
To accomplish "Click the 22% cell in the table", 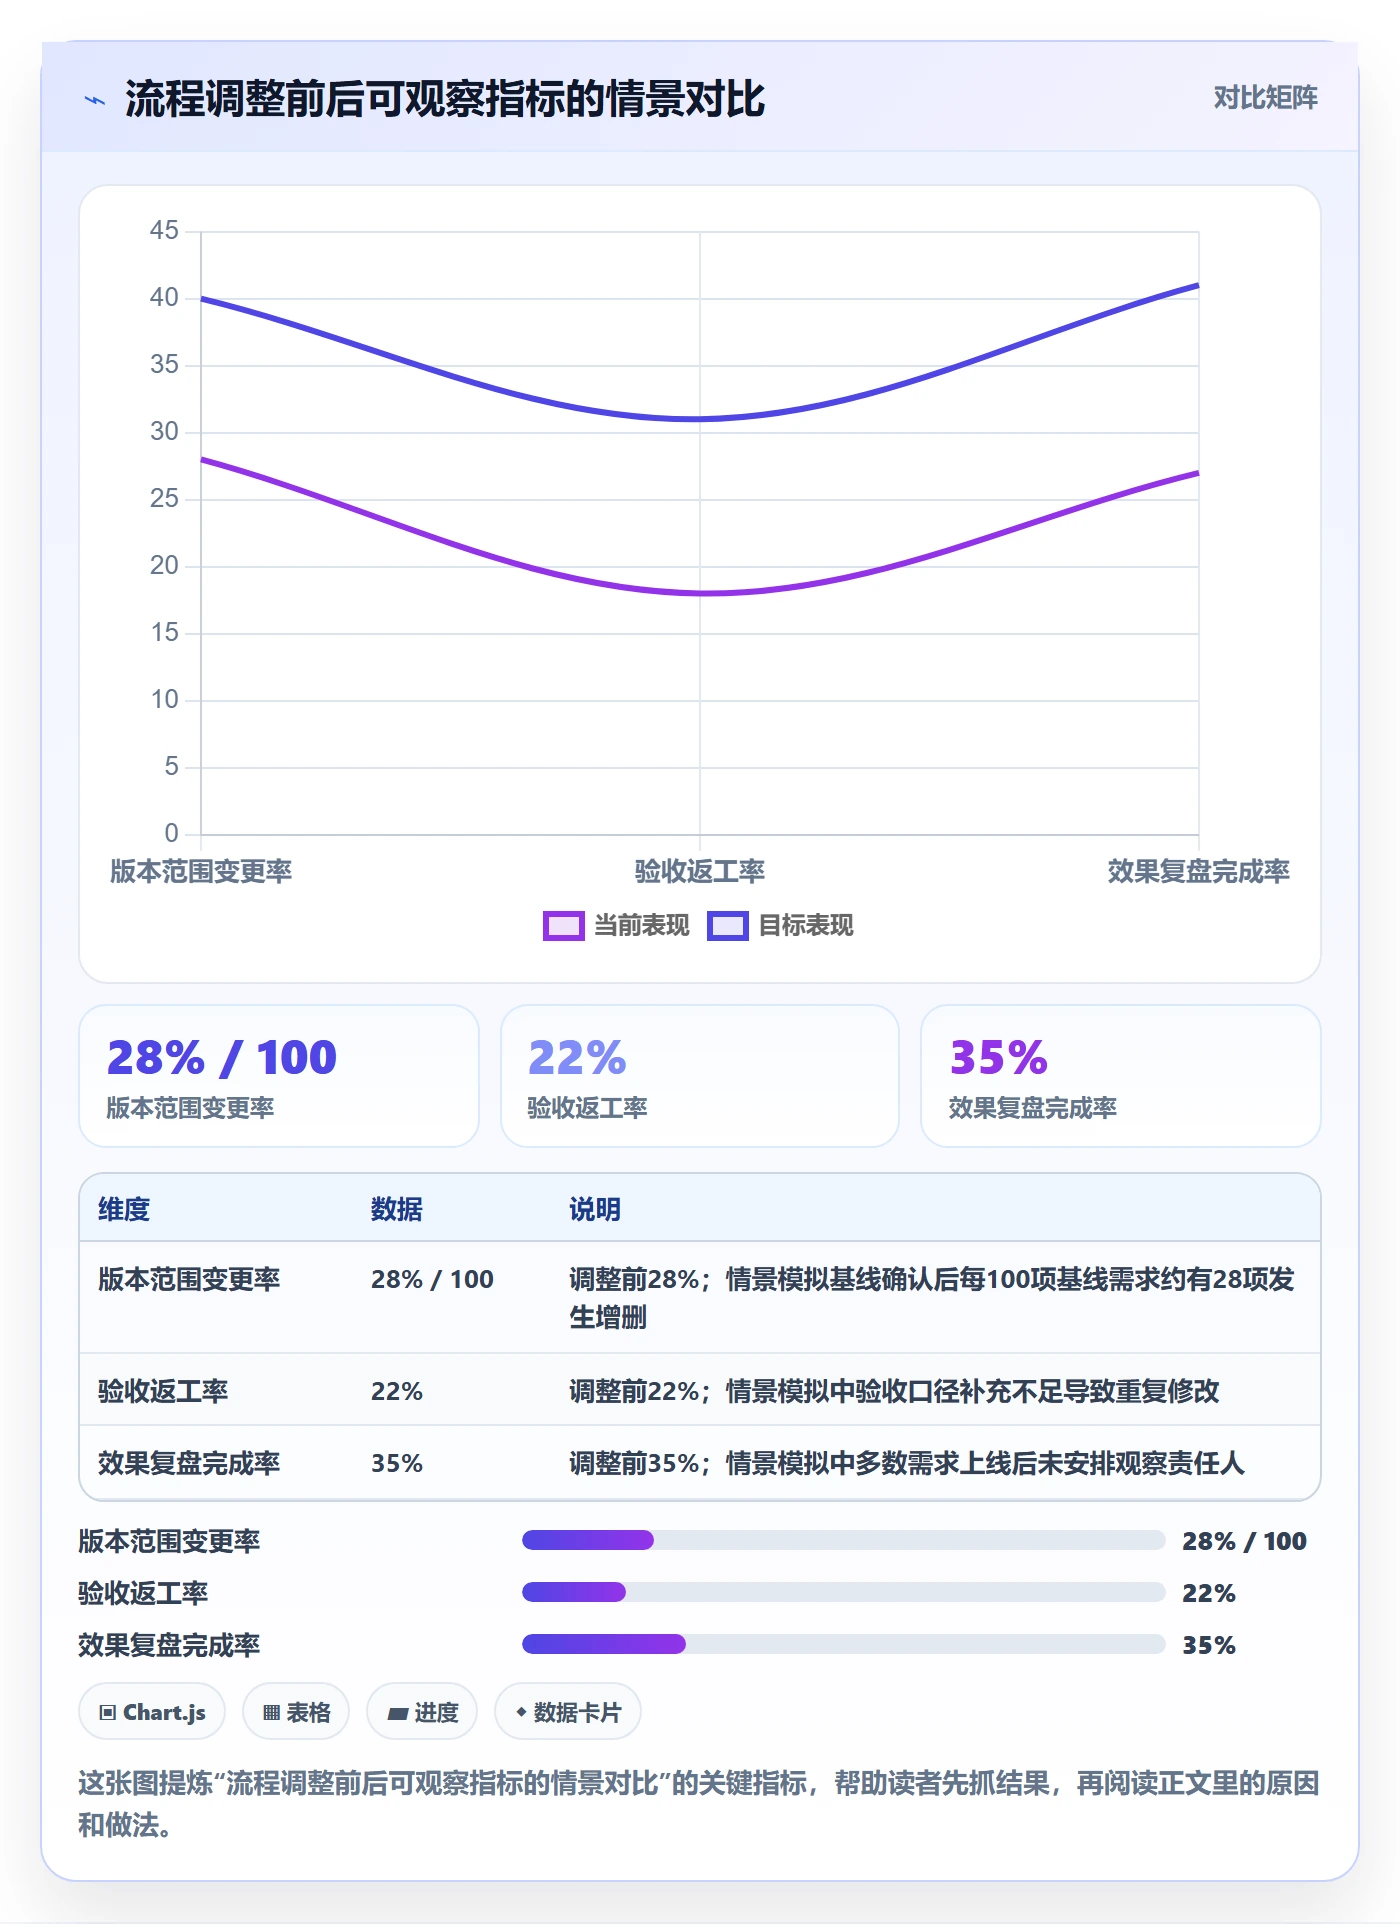I will point(397,1392).
